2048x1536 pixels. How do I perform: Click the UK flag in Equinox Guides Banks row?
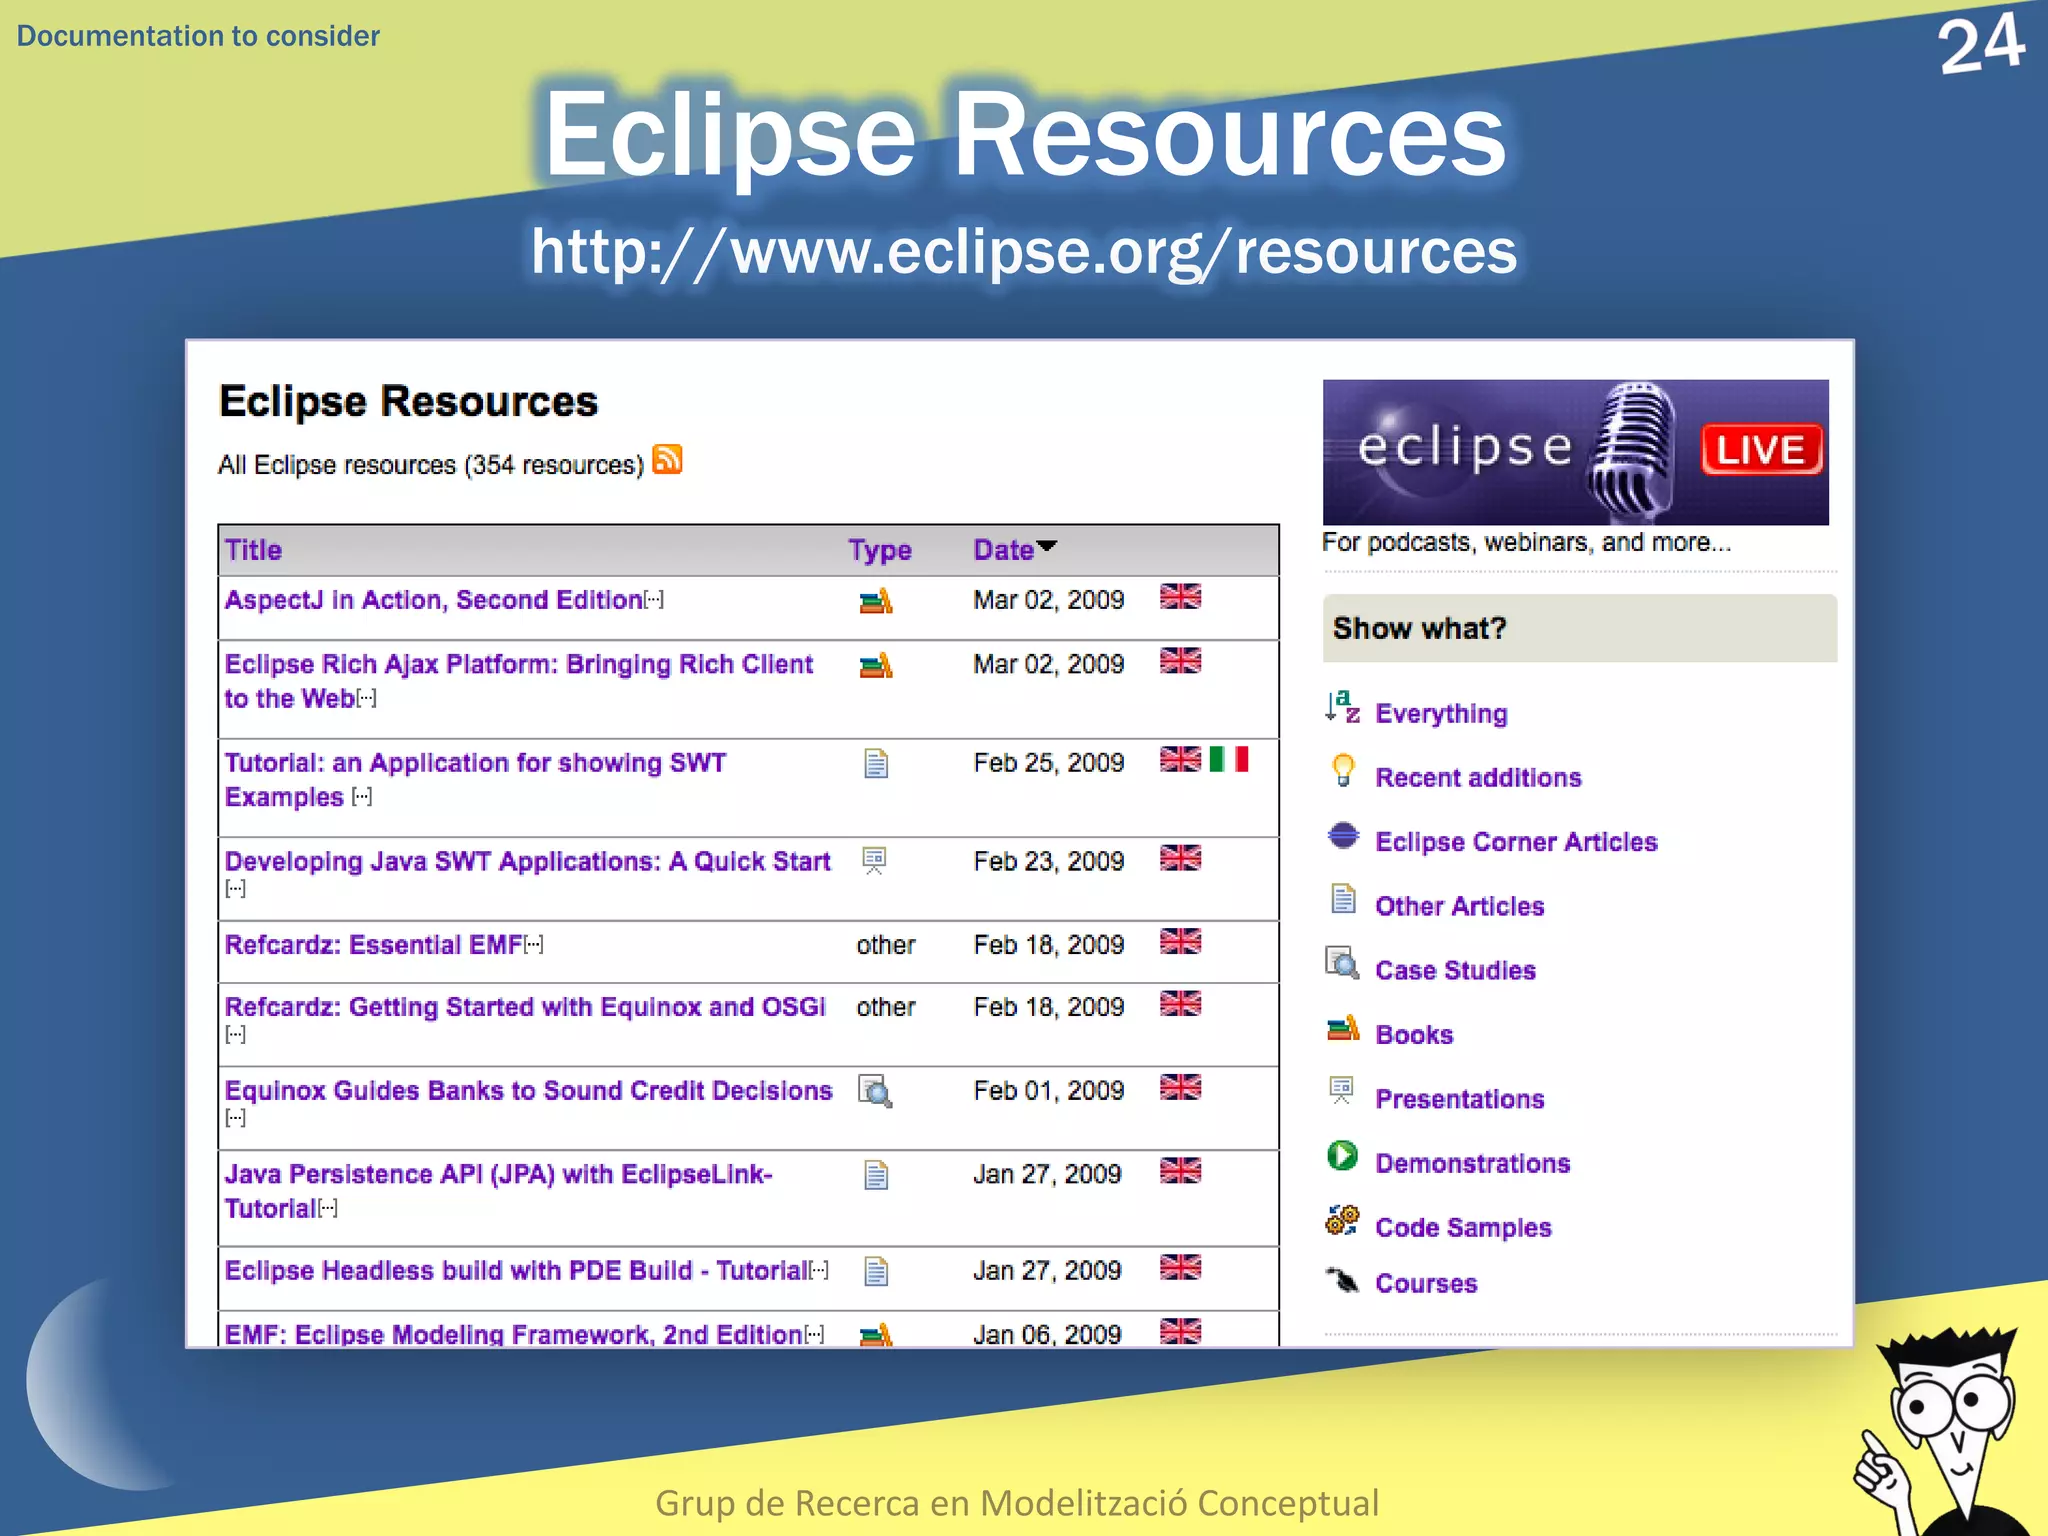[x=1180, y=1087]
